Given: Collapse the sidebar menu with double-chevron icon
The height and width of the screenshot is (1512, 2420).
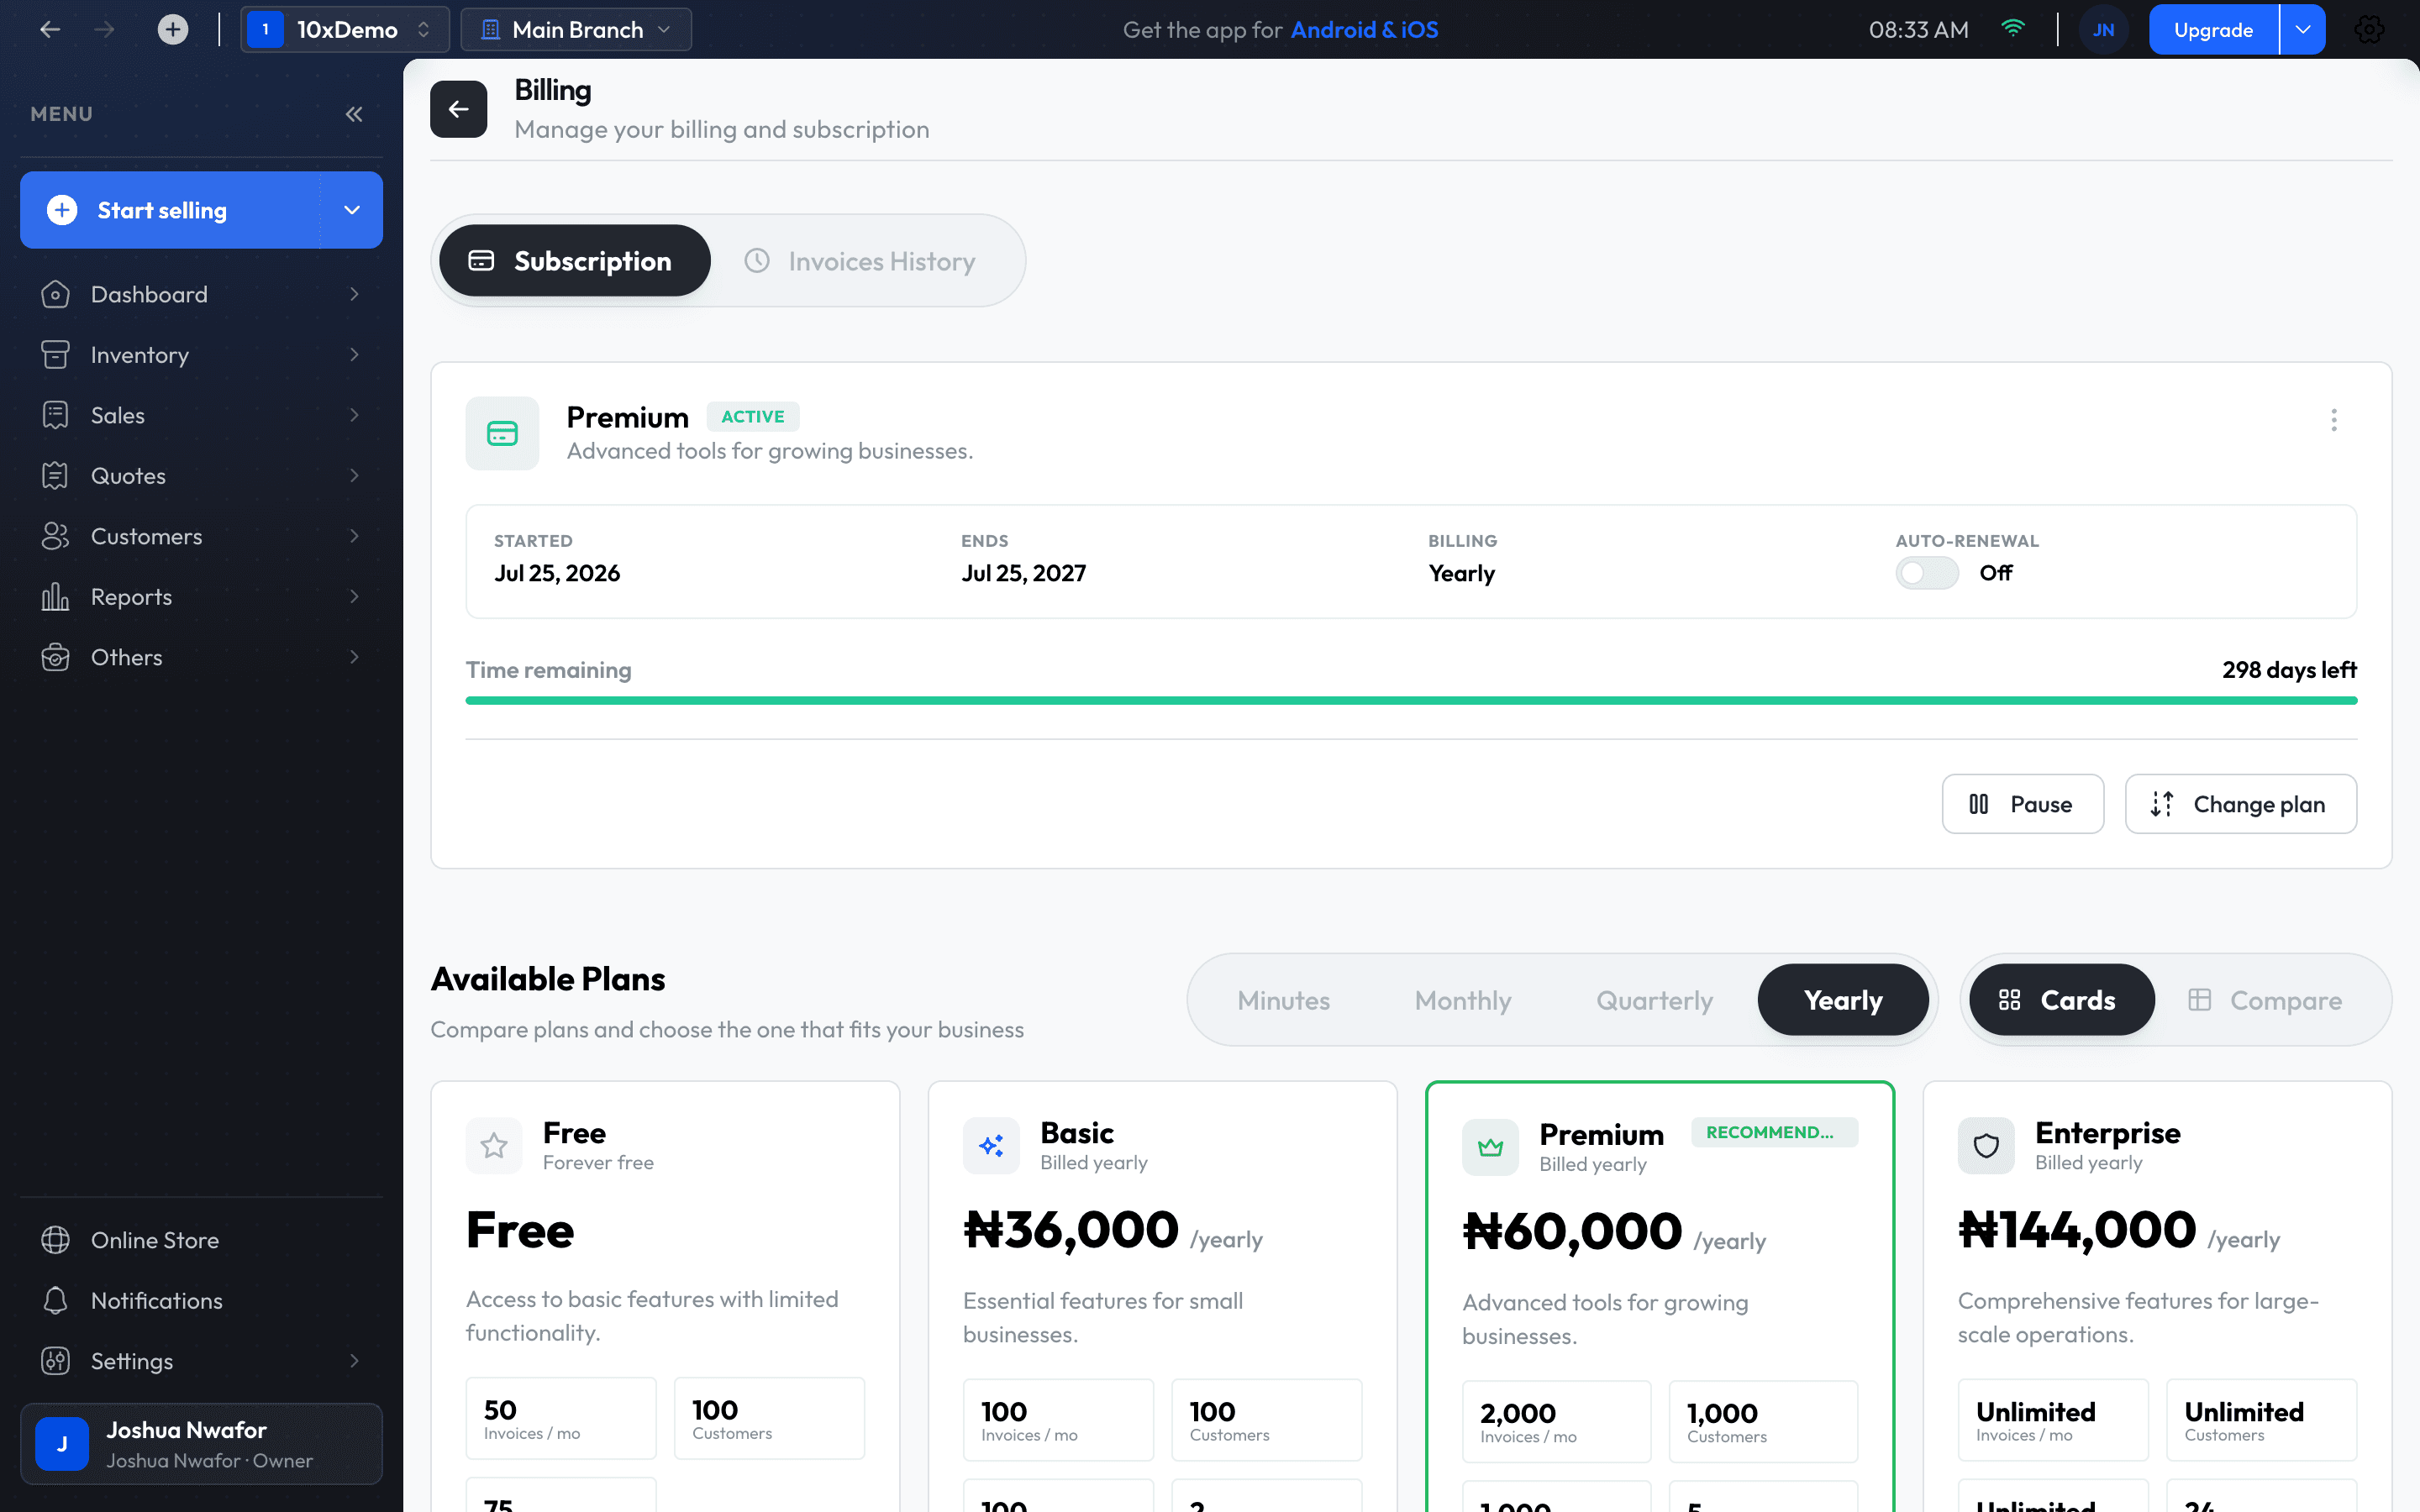Looking at the screenshot, I should click(354, 114).
